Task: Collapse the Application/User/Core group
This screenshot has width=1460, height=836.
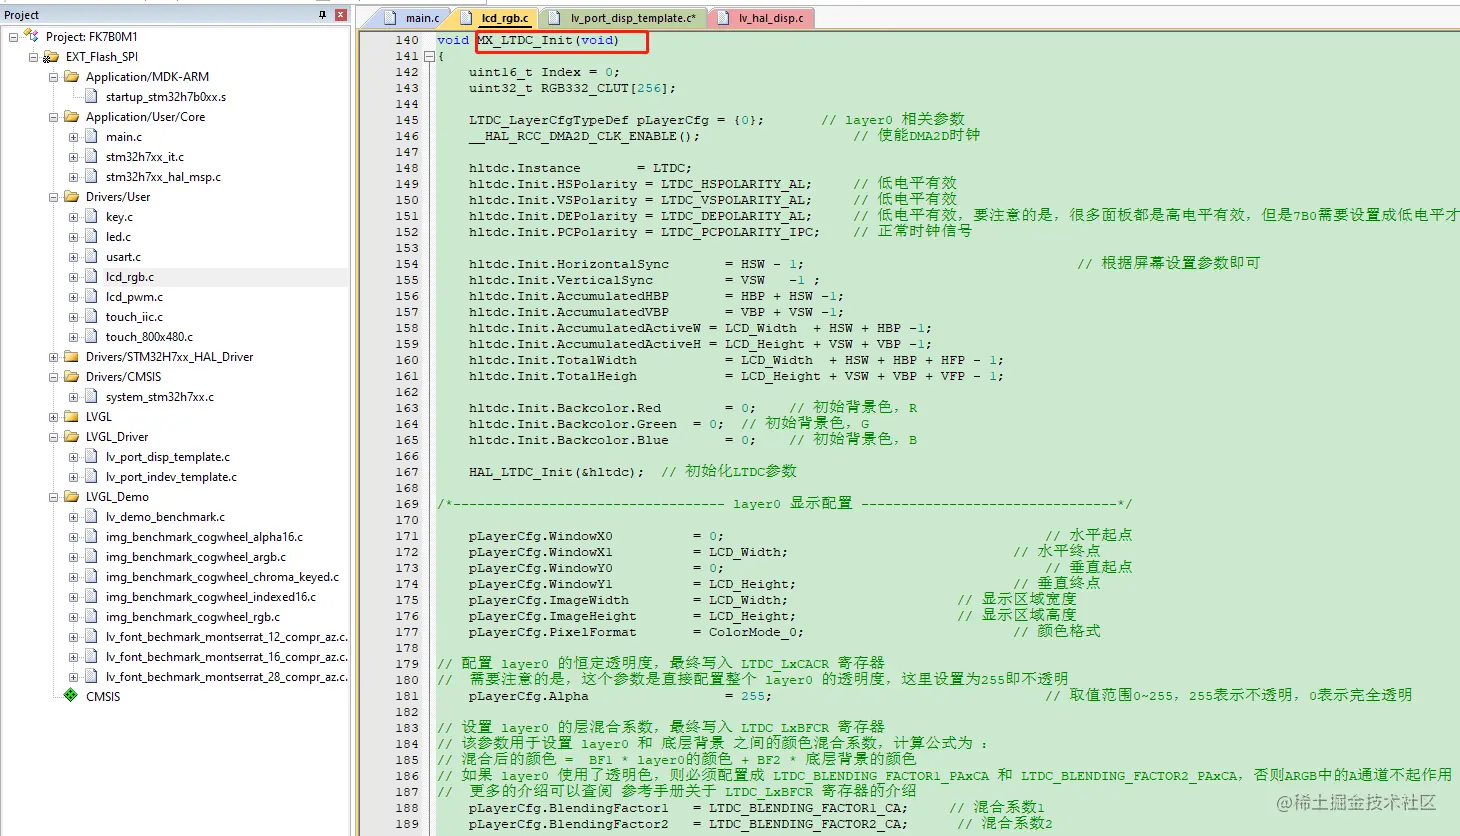Action: tap(53, 117)
